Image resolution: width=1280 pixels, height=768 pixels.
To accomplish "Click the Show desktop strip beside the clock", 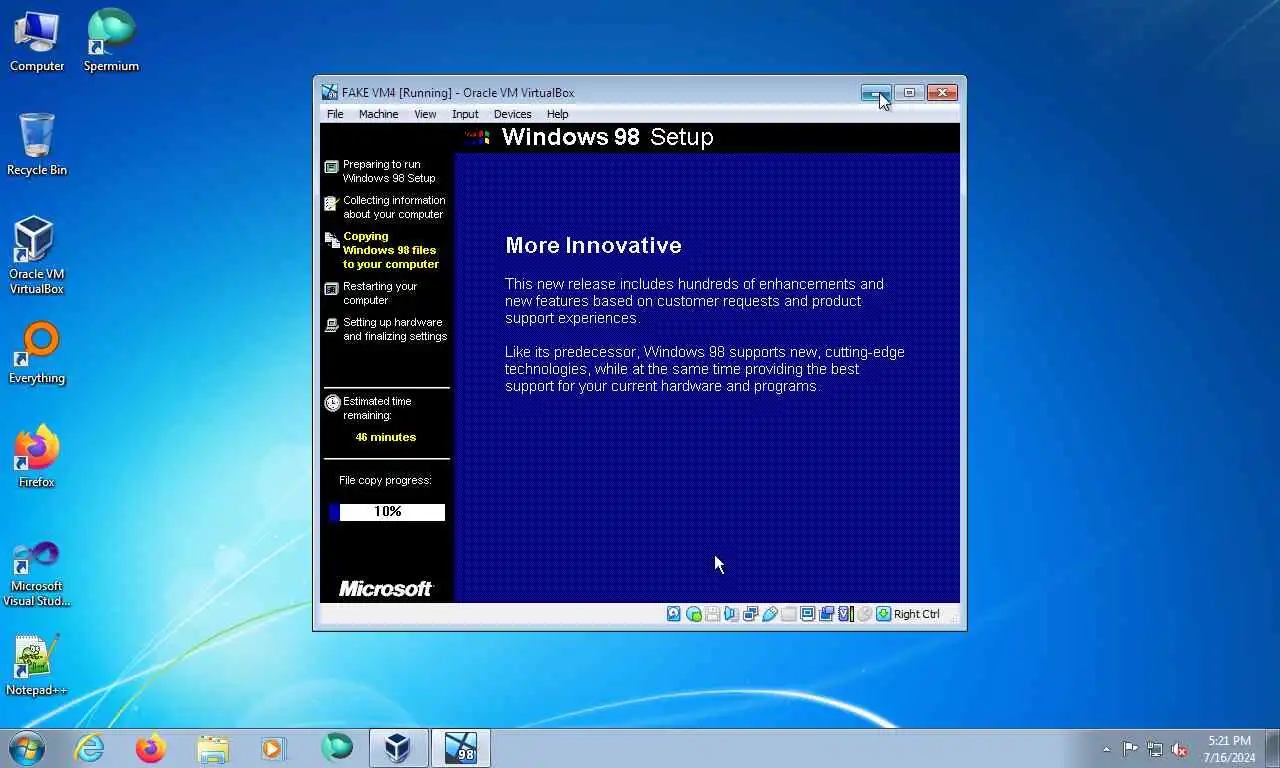I will 1272,749.
